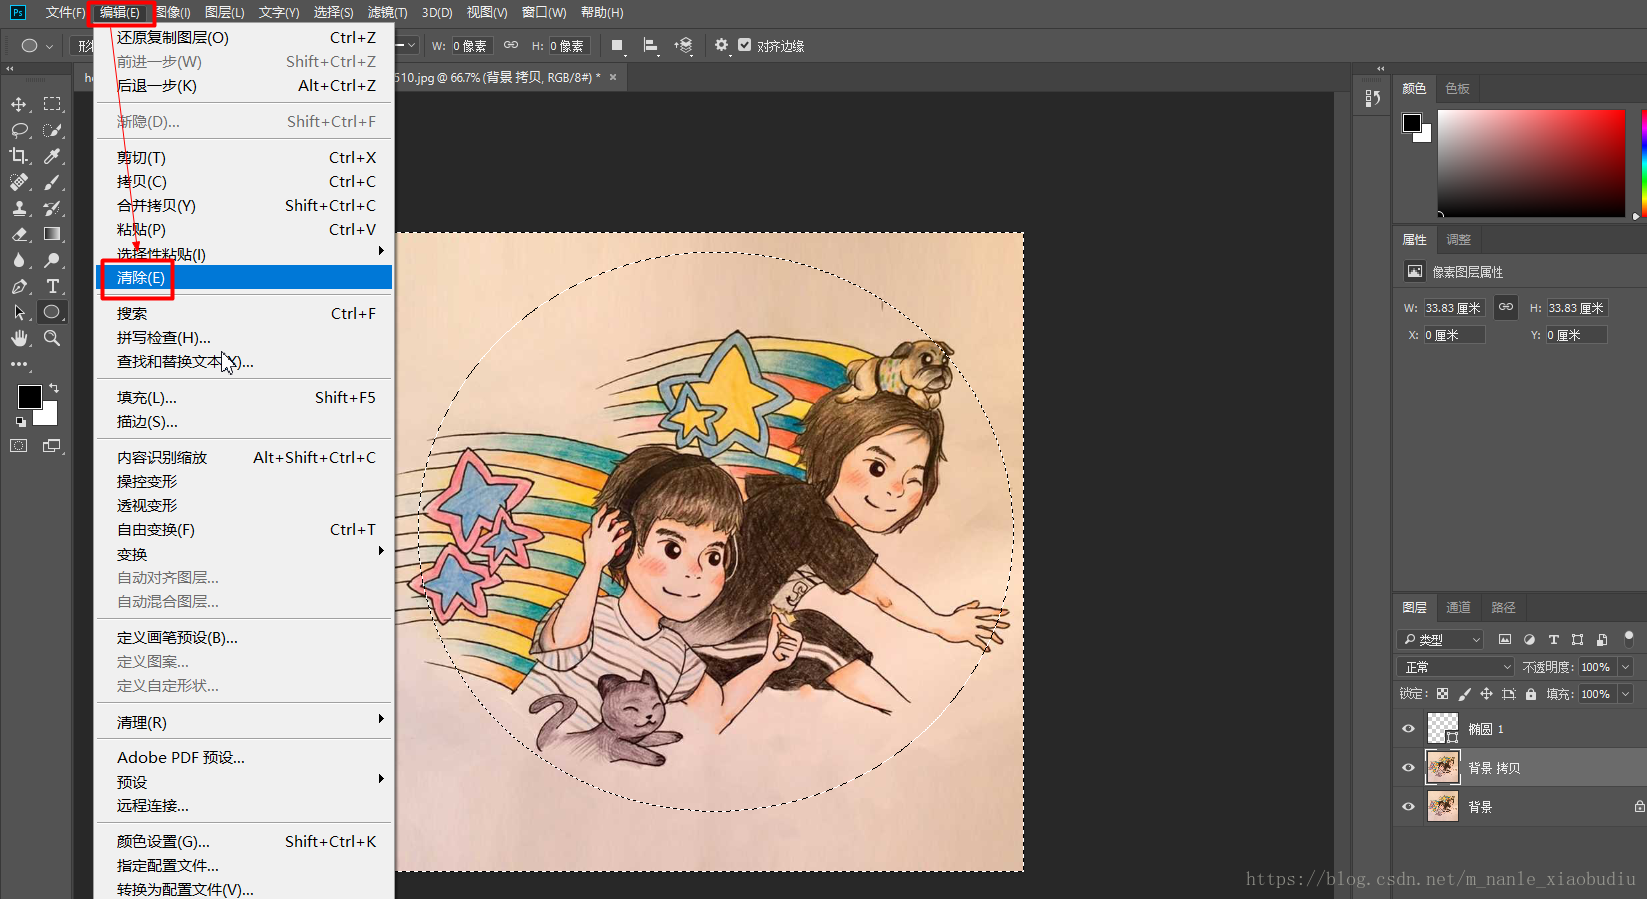This screenshot has height=899, width=1647.
Task: Open the 不透明度 opacity dropdown arrow
Action: [x=1625, y=667]
